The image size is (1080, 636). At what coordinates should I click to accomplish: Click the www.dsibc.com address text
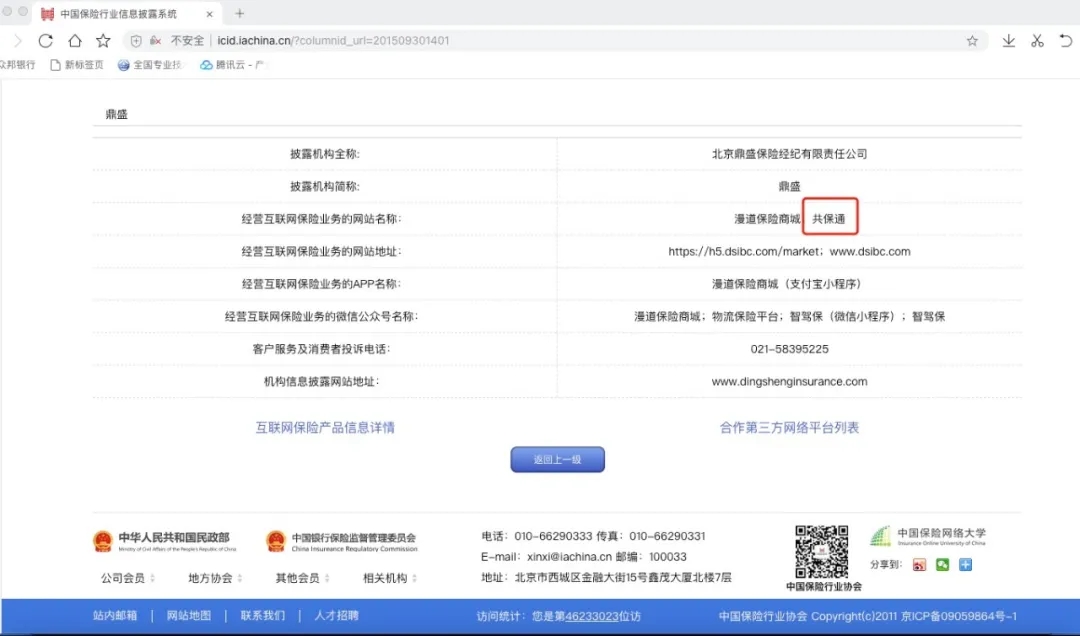(x=870, y=252)
